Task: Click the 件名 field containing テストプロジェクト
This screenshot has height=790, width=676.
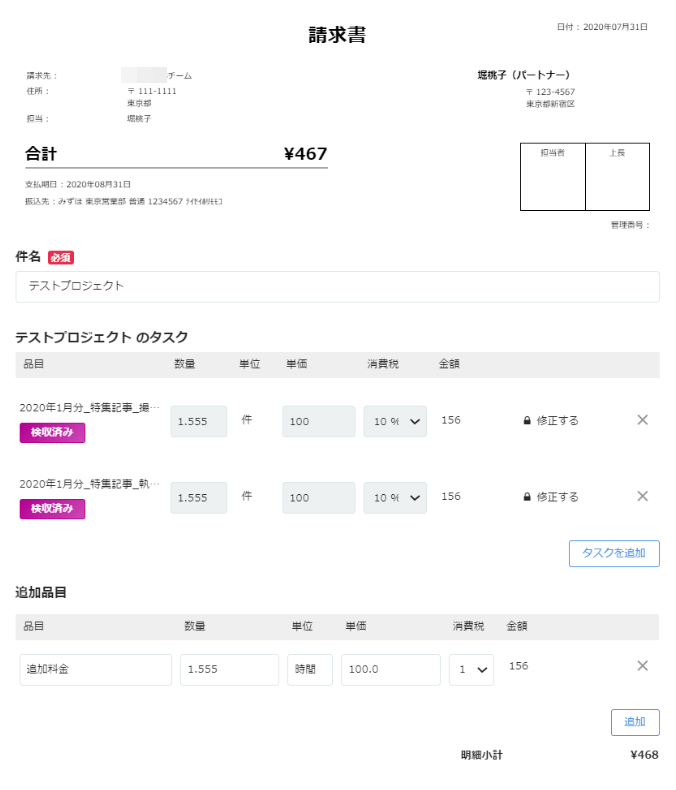Action: click(x=337, y=287)
